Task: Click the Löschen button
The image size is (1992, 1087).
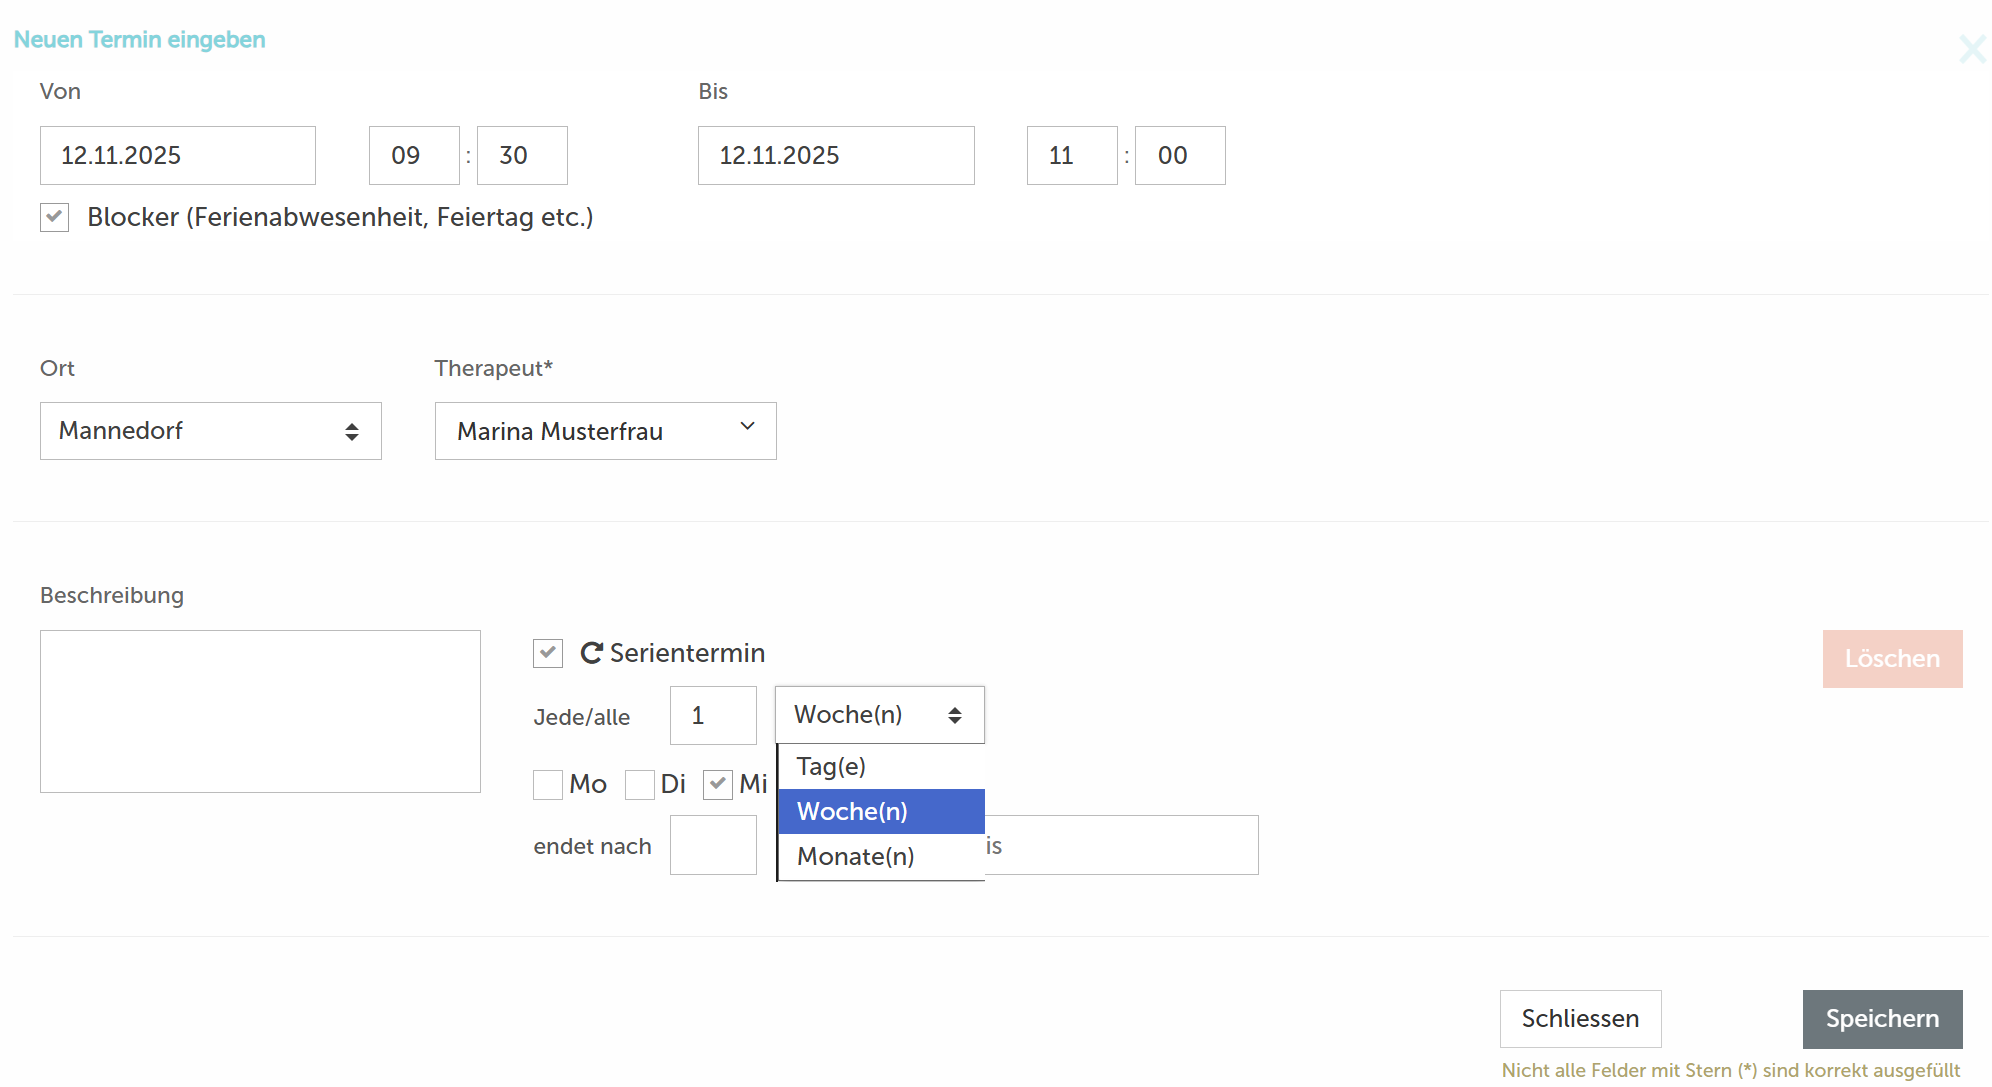Action: point(1892,659)
